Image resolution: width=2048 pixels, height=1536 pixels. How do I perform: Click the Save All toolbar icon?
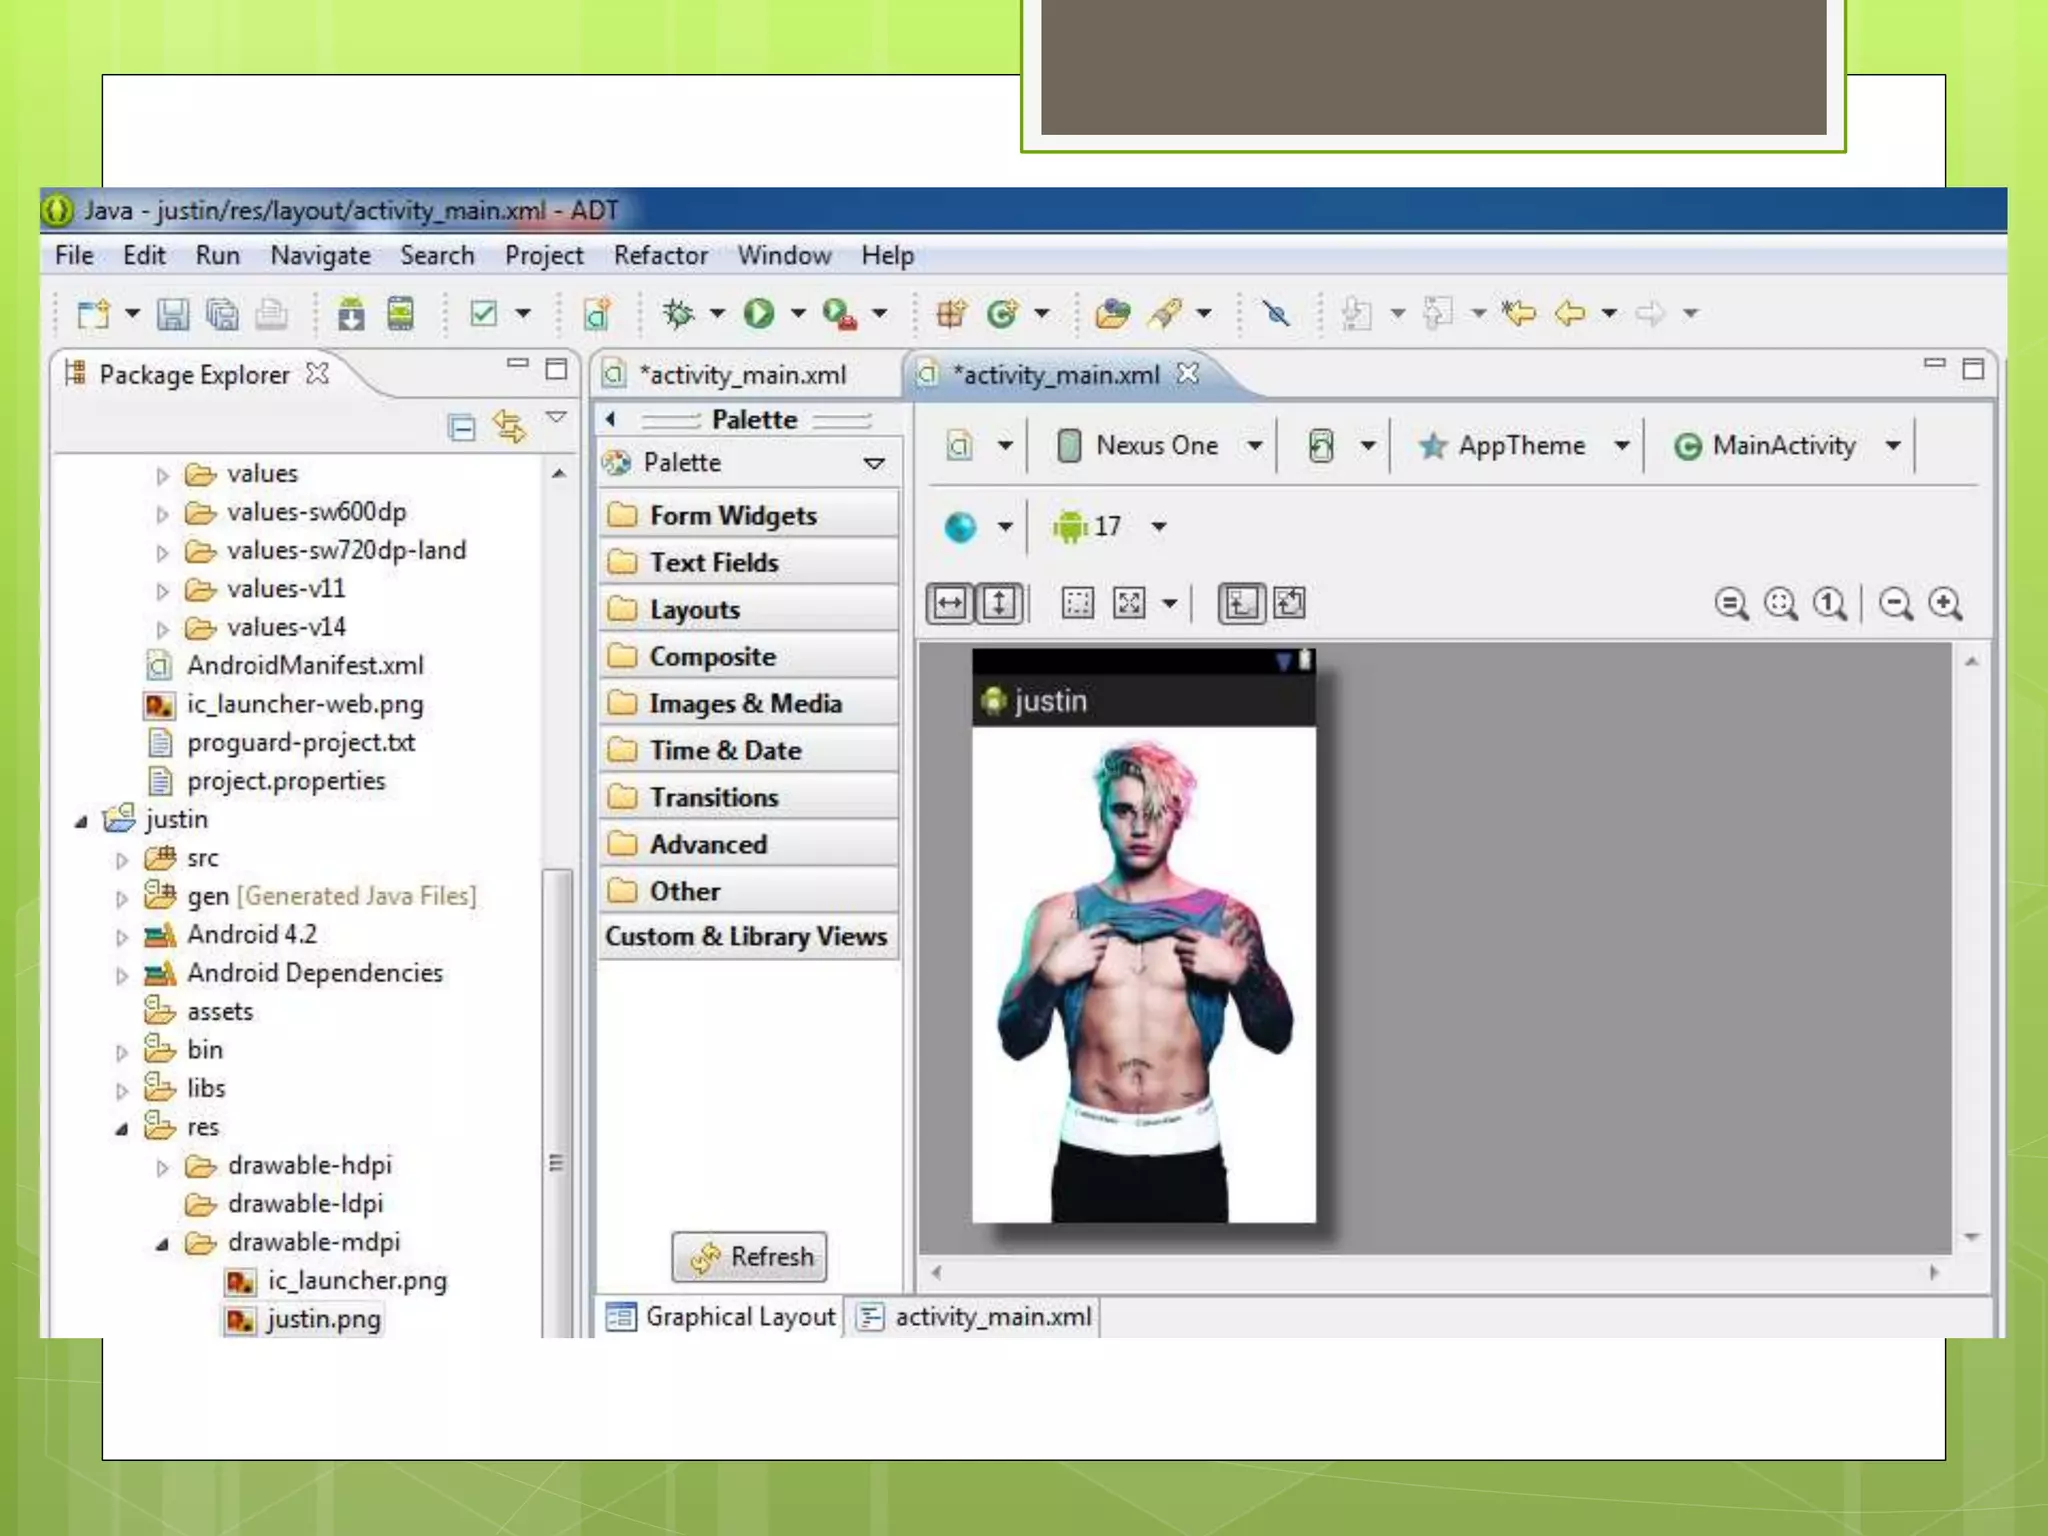click(x=222, y=314)
